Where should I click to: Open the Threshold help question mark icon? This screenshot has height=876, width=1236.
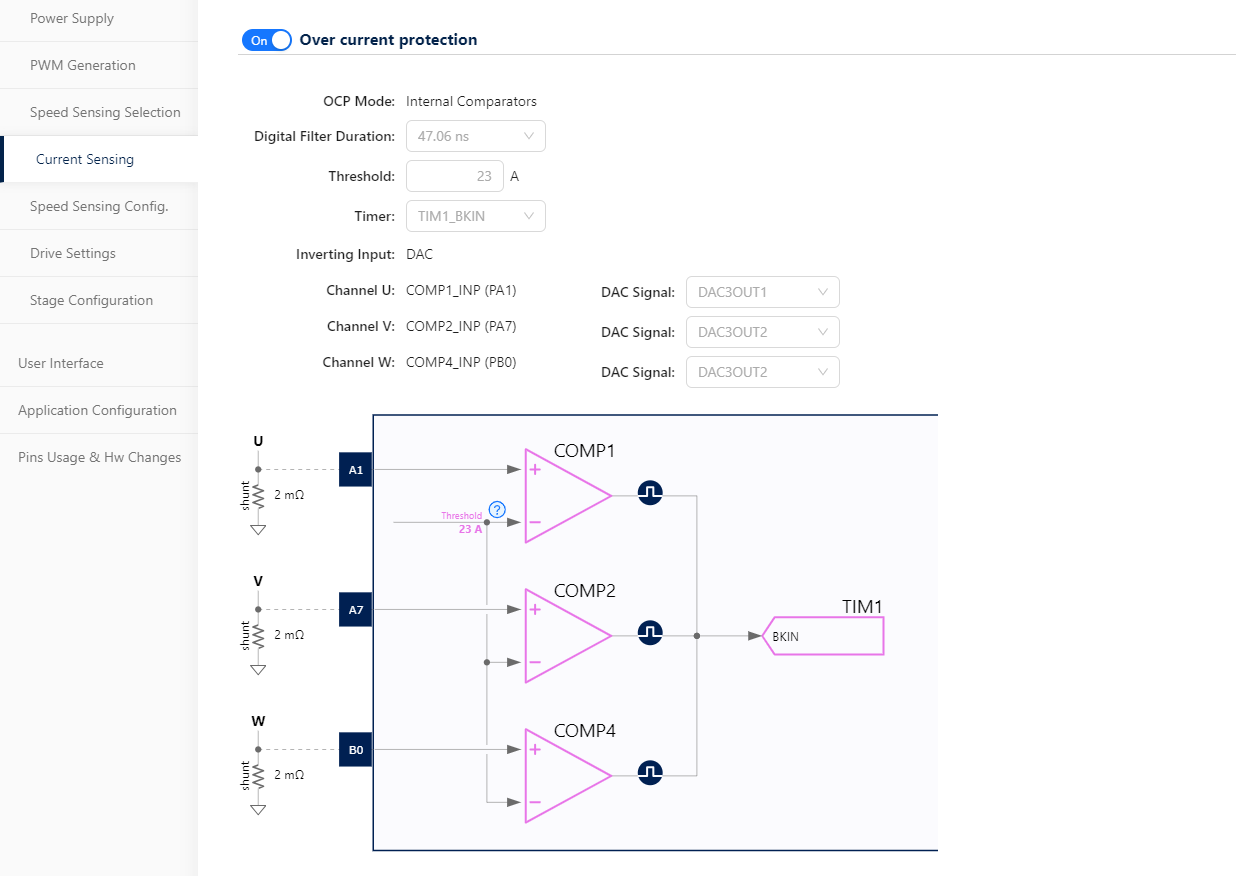[497, 510]
